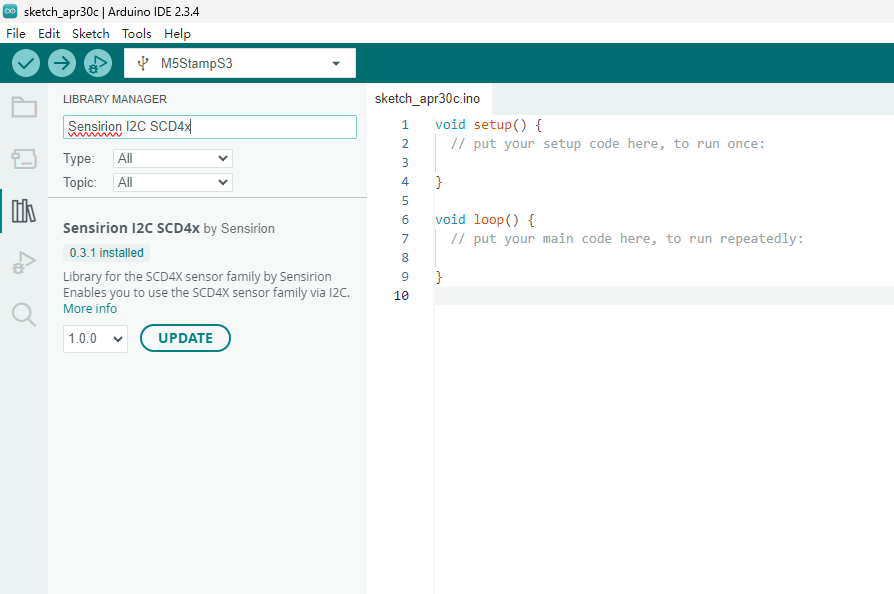Click the Type: filter label
The height and width of the screenshot is (594, 894).
[79, 158]
